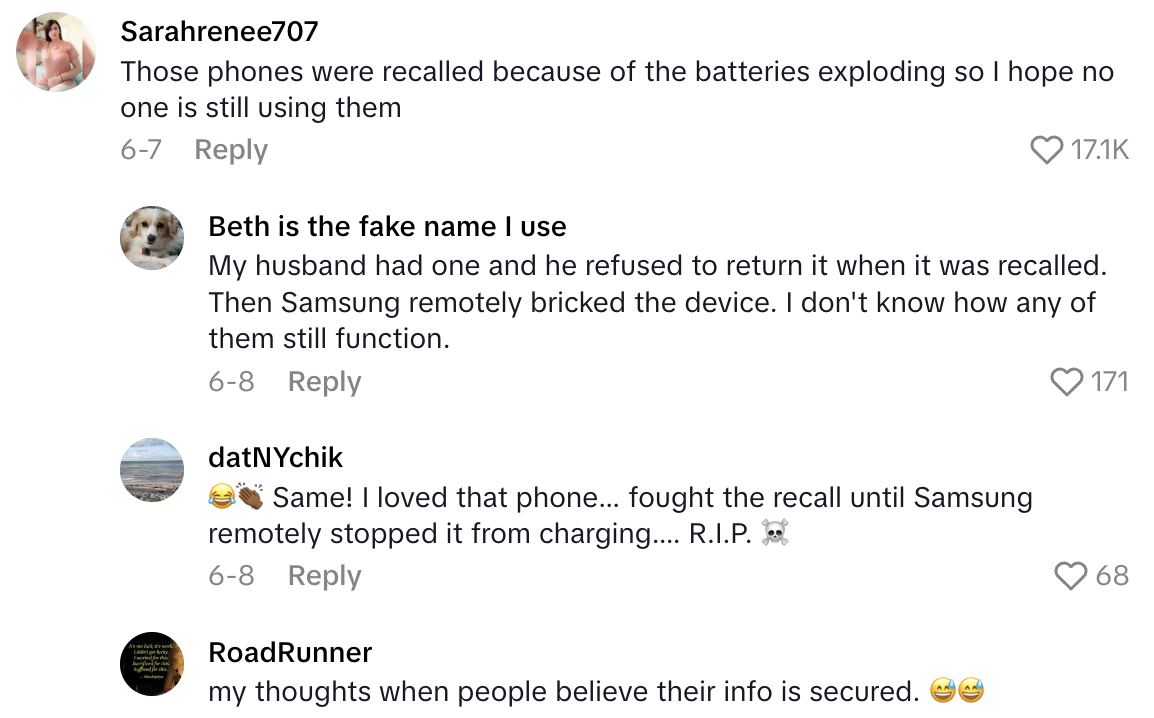The image size is (1154, 718).
Task: Select the username Beth is the fake name I use
Action: point(387,226)
